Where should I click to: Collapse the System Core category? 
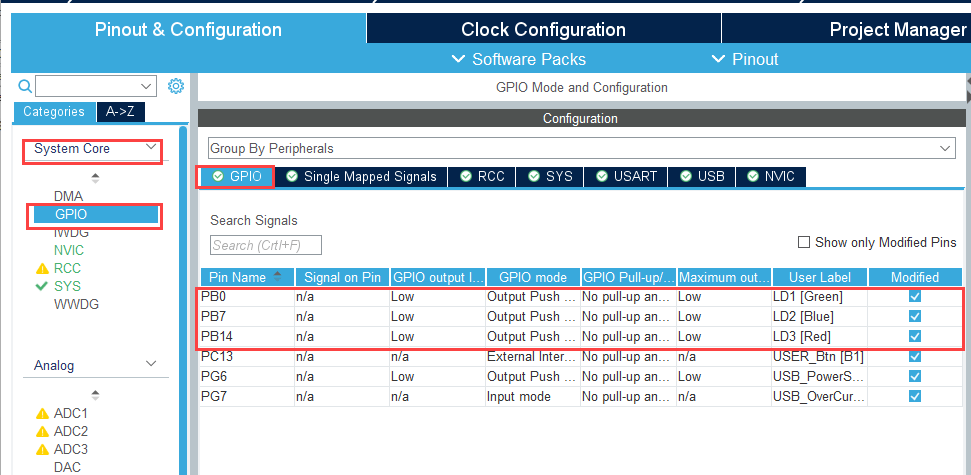[x=152, y=148]
